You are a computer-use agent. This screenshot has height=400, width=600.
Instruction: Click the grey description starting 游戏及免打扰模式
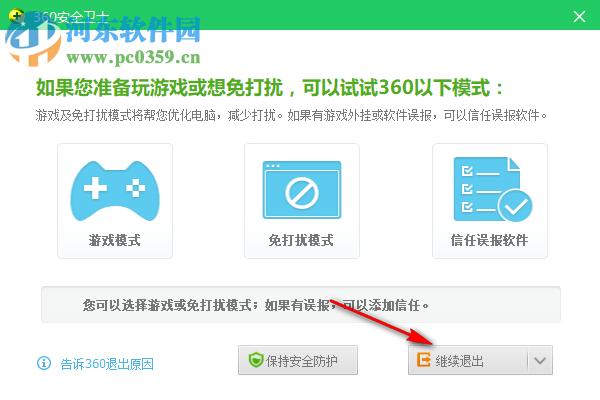(292, 115)
